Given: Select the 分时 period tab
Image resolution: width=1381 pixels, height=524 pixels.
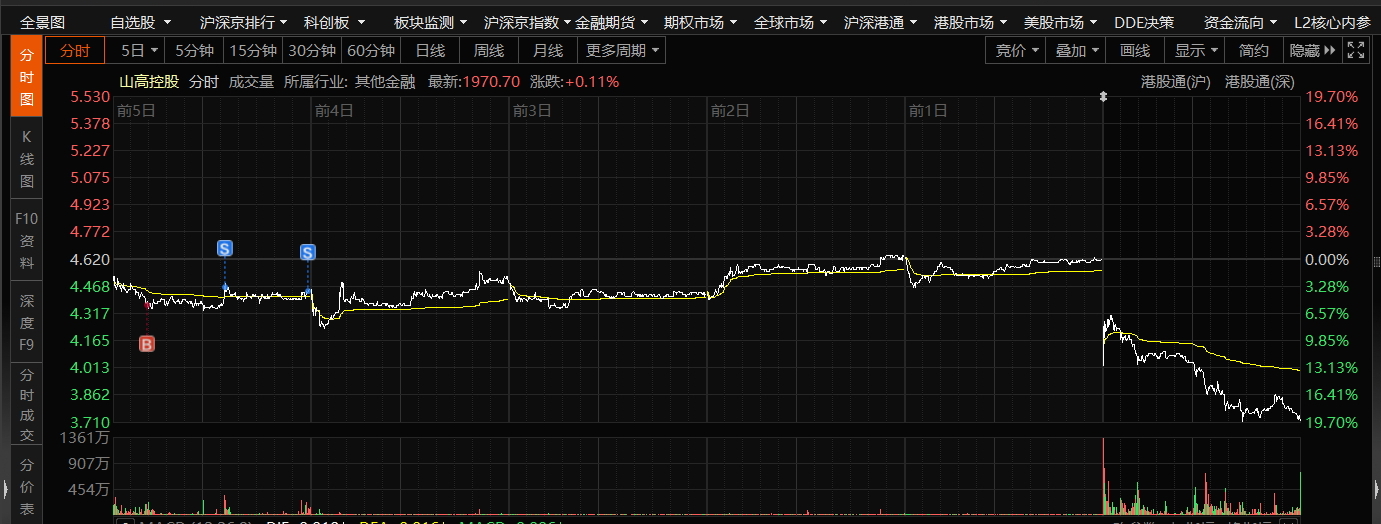Looking at the screenshot, I should point(74,50).
